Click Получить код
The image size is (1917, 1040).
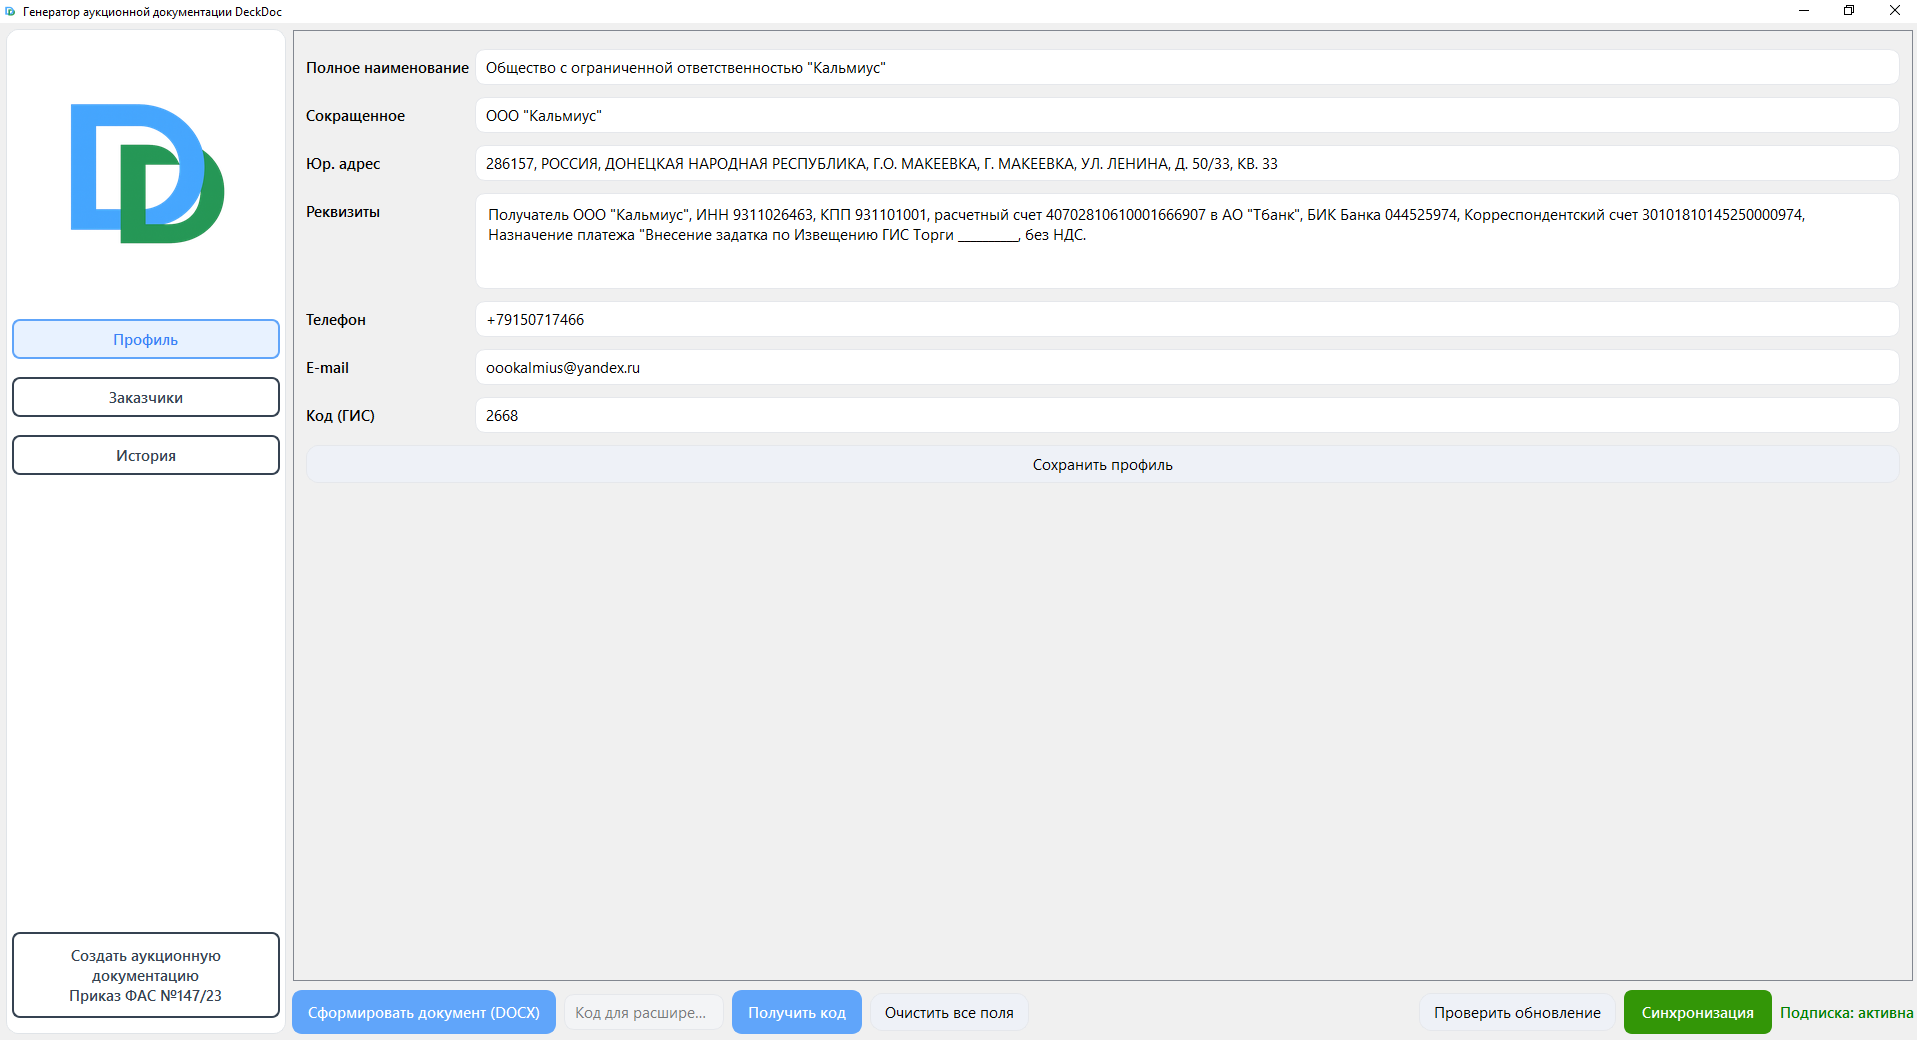[795, 1012]
